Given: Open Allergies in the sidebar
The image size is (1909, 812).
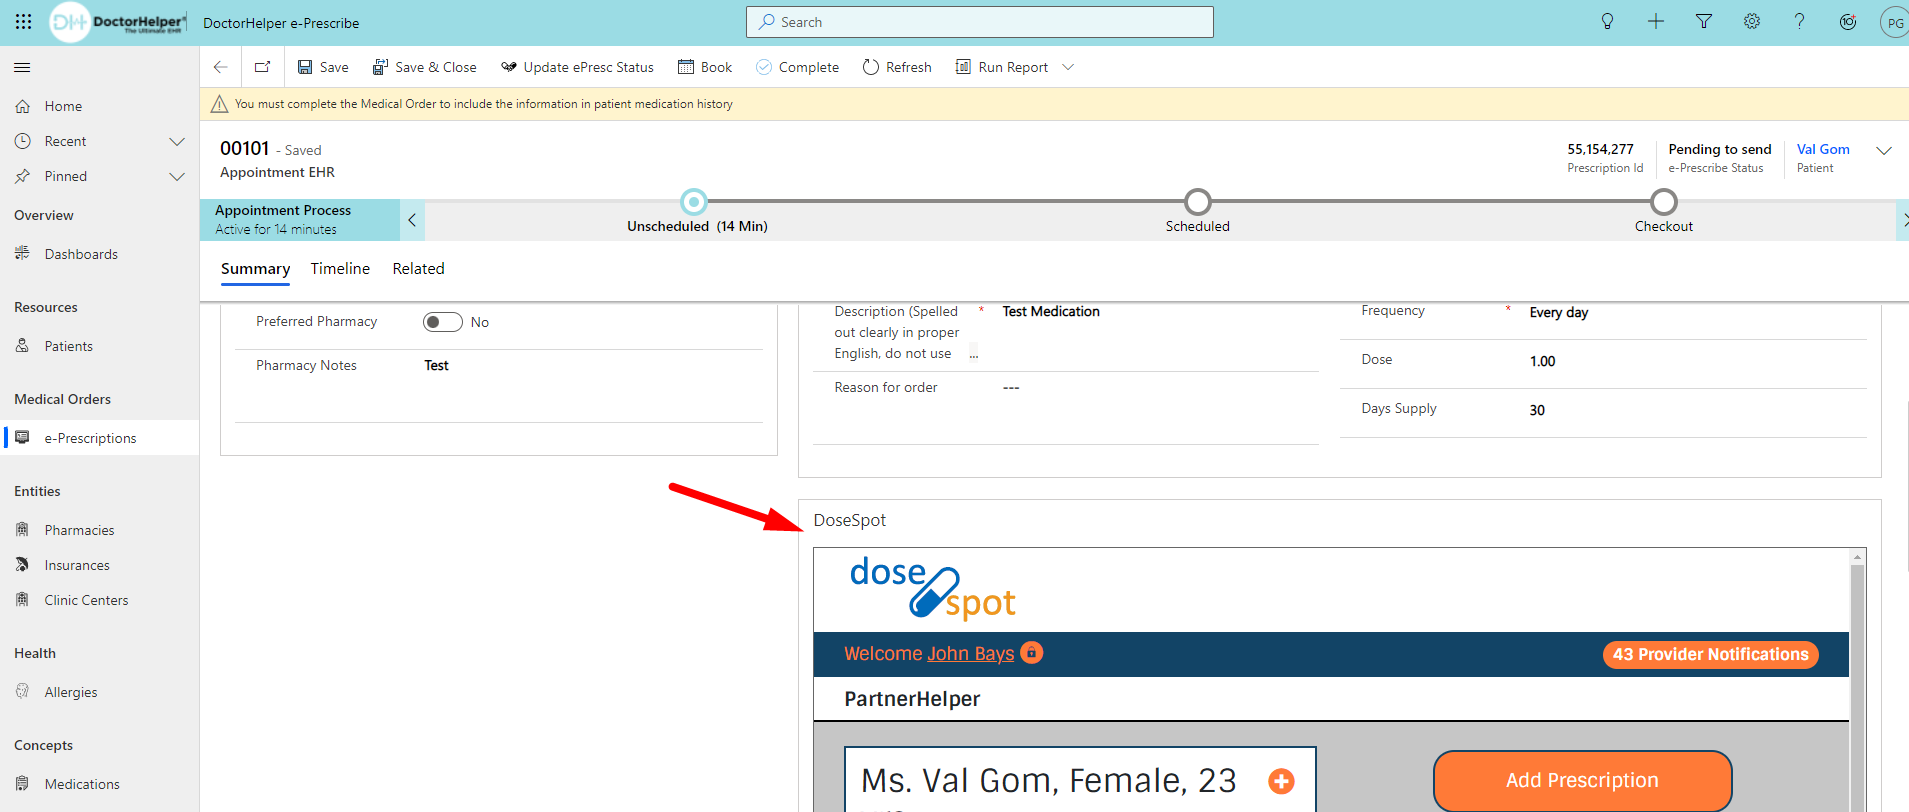Looking at the screenshot, I should coord(71,692).
